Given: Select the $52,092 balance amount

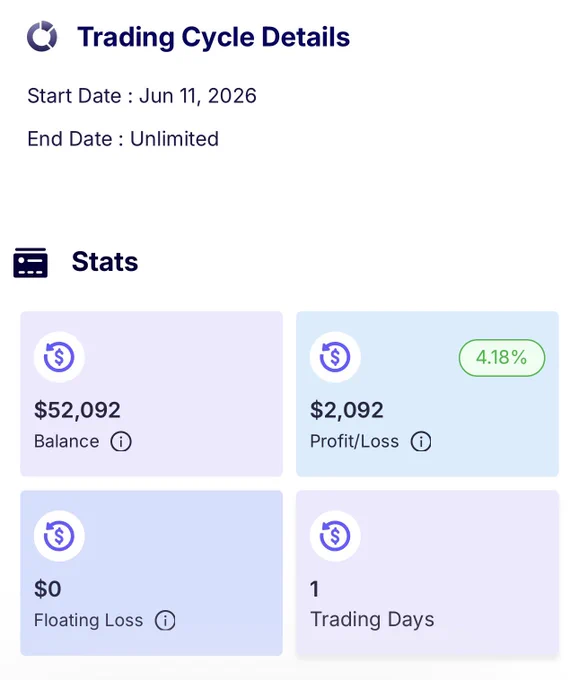Looking at the screenshot, I should 77,410.
